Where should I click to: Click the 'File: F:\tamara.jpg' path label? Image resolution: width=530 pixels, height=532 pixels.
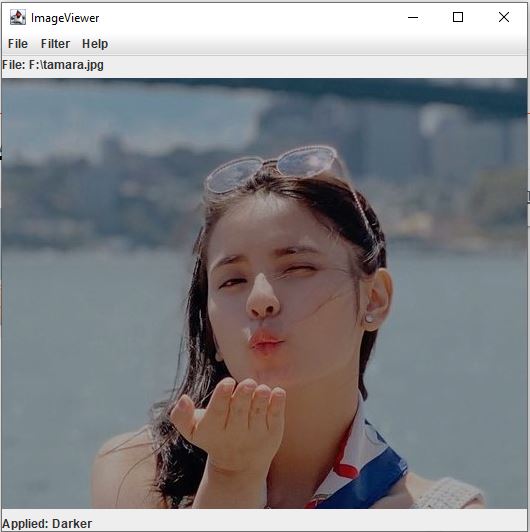pyautogui.click(x=53, y=65)
